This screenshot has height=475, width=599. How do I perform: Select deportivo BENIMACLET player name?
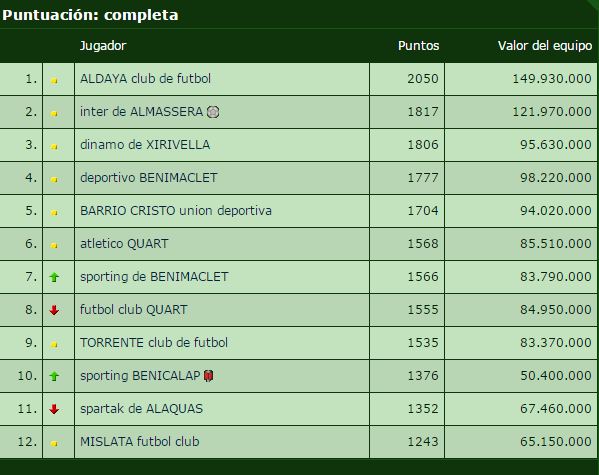pos(149,178)
